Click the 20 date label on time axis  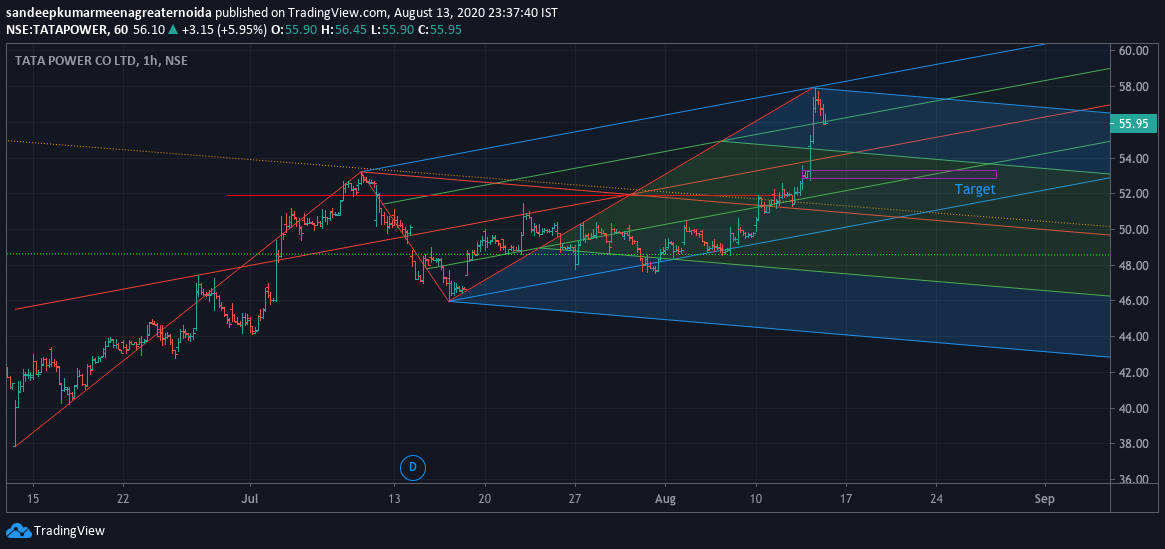484,496
